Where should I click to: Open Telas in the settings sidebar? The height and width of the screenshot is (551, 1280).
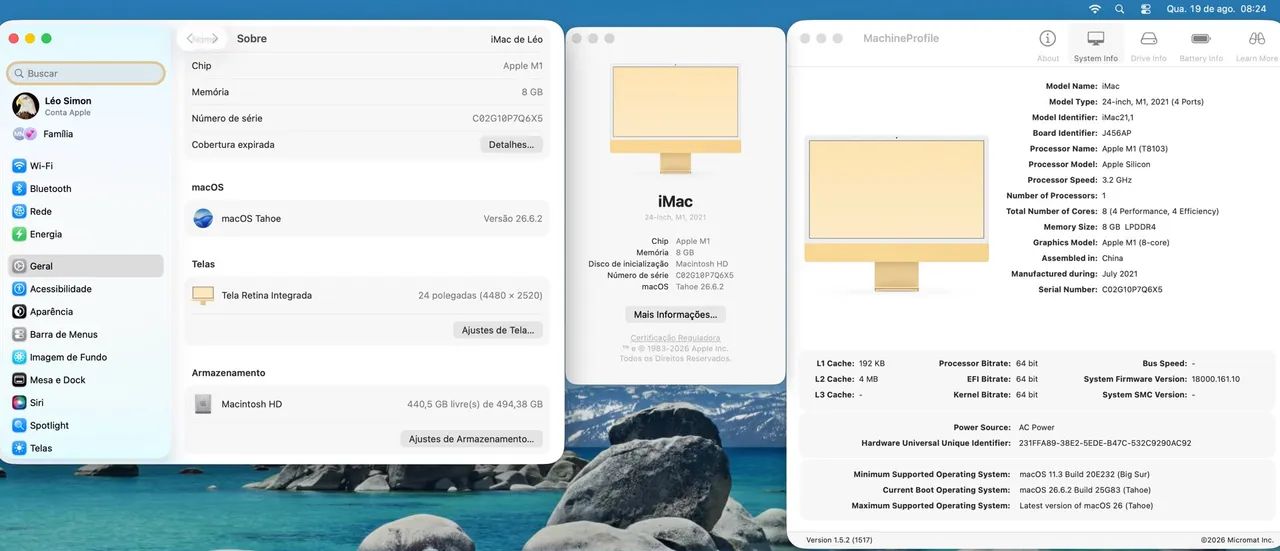tap(86, 448)
